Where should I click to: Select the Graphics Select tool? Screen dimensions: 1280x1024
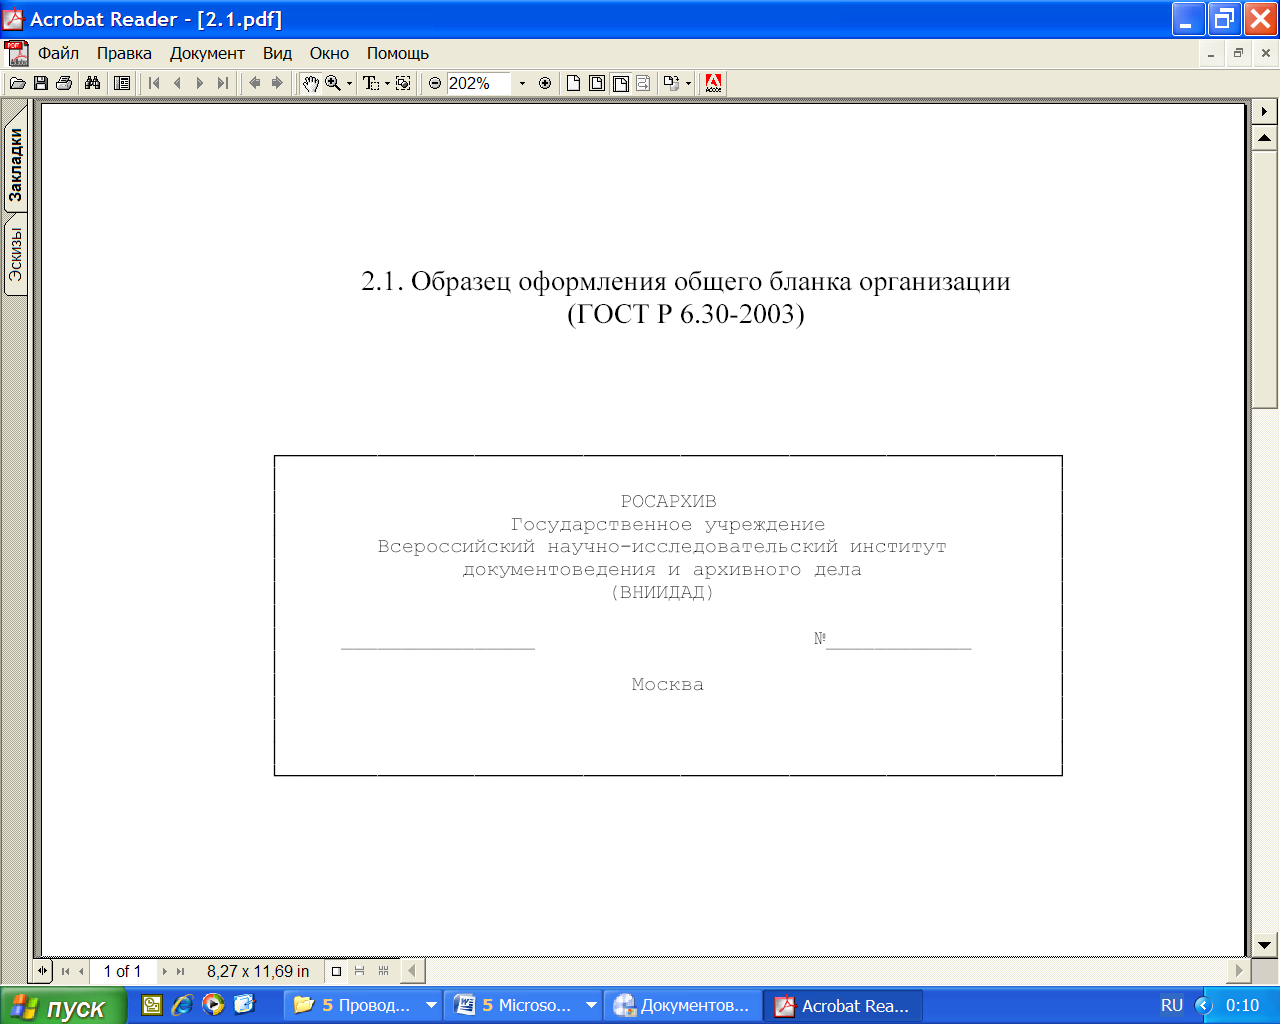coord(404,83)
